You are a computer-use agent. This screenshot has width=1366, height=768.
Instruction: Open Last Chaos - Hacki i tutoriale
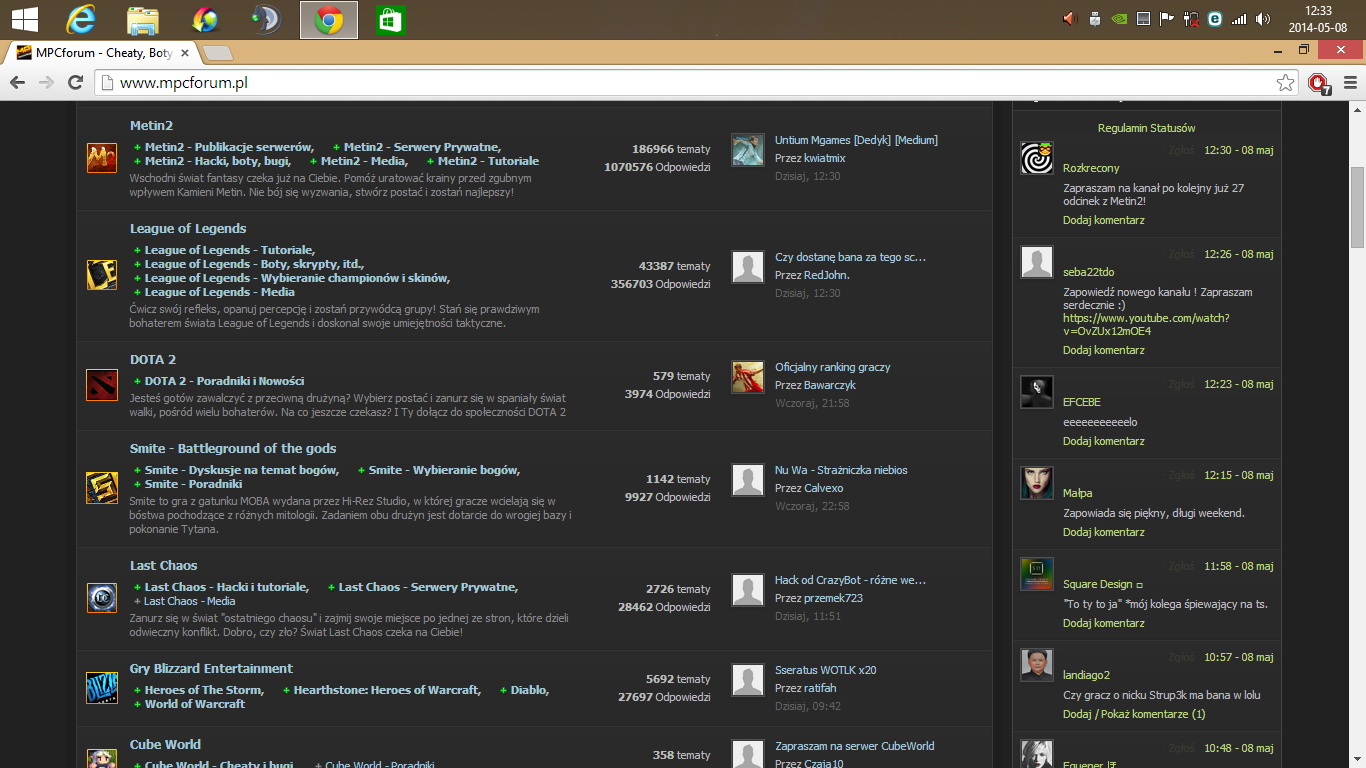pos(226,587)
